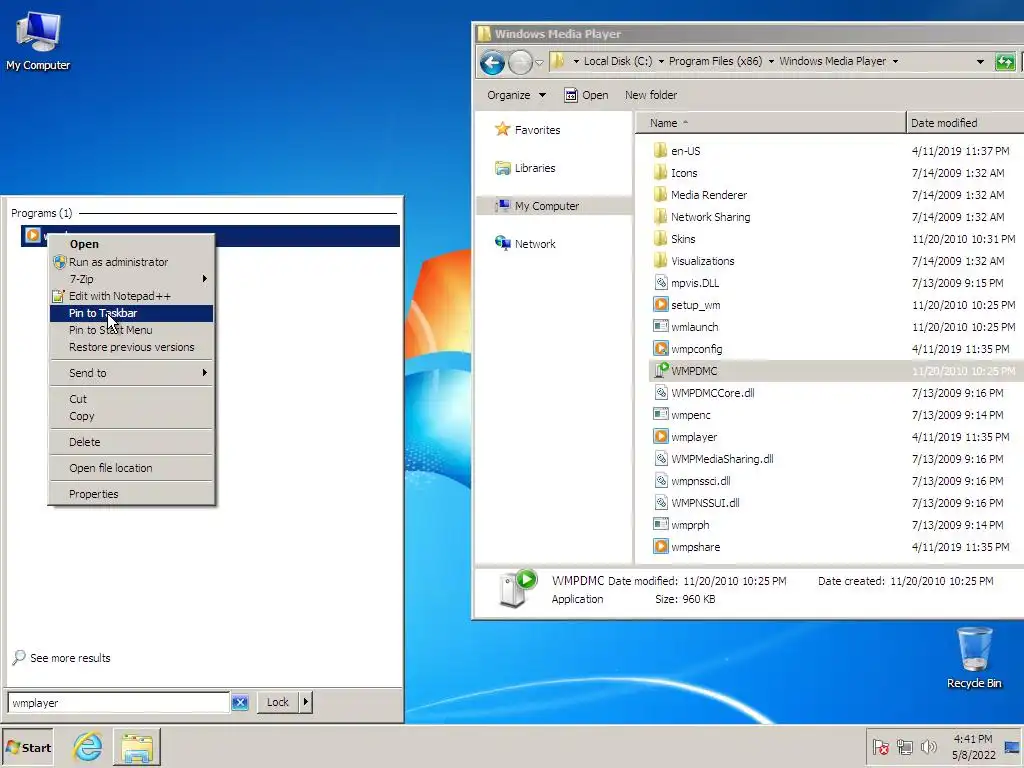Select the Media Renderer folder
This screenshot has width=1024, height=768.
[709, 195]
